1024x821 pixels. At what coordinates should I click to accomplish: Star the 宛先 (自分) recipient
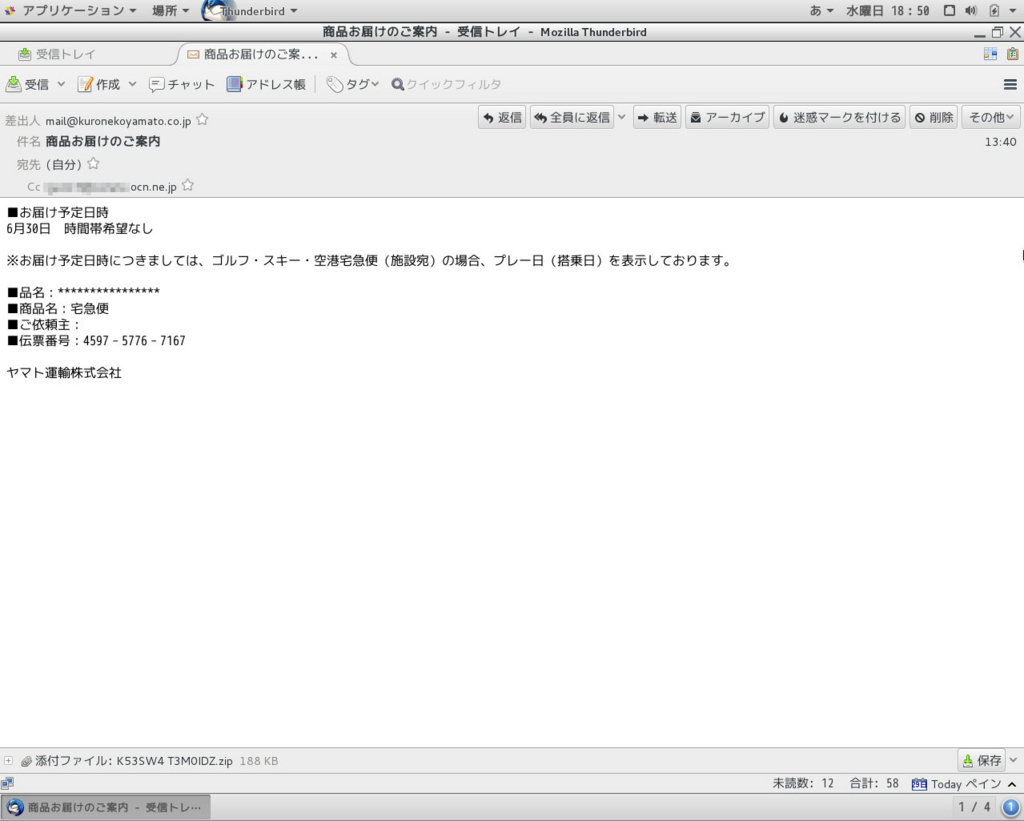(x=93, y=163)
